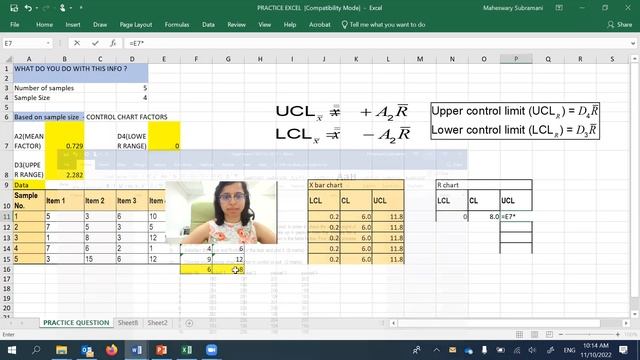Screen dimensions: 640x360
Task: Switch to the Home ribbon tab
Action: (44, 24)
